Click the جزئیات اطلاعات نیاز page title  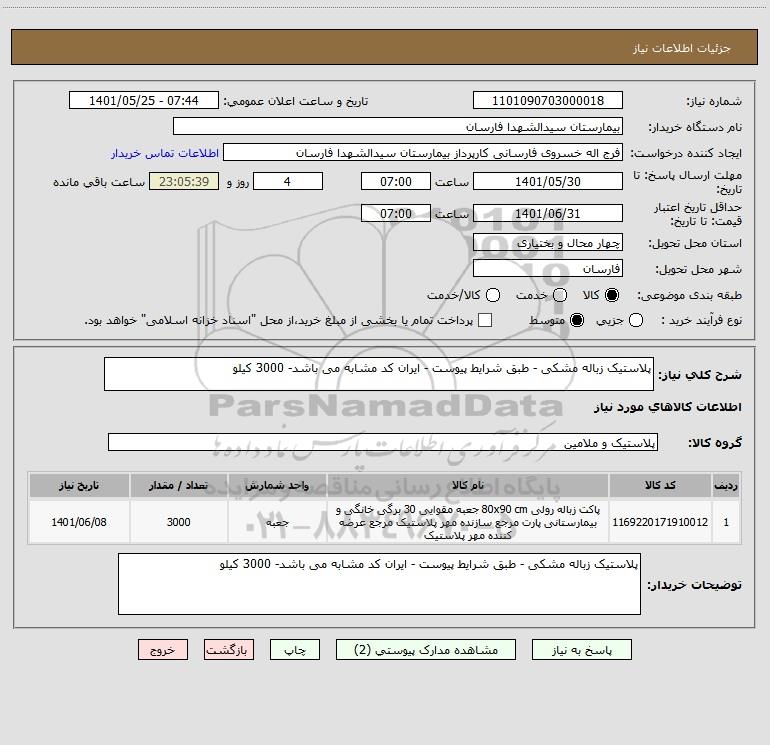(682, 48)
